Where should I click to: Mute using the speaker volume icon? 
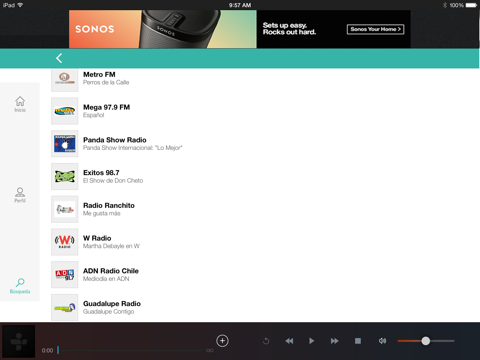click(x=382, y=341)
